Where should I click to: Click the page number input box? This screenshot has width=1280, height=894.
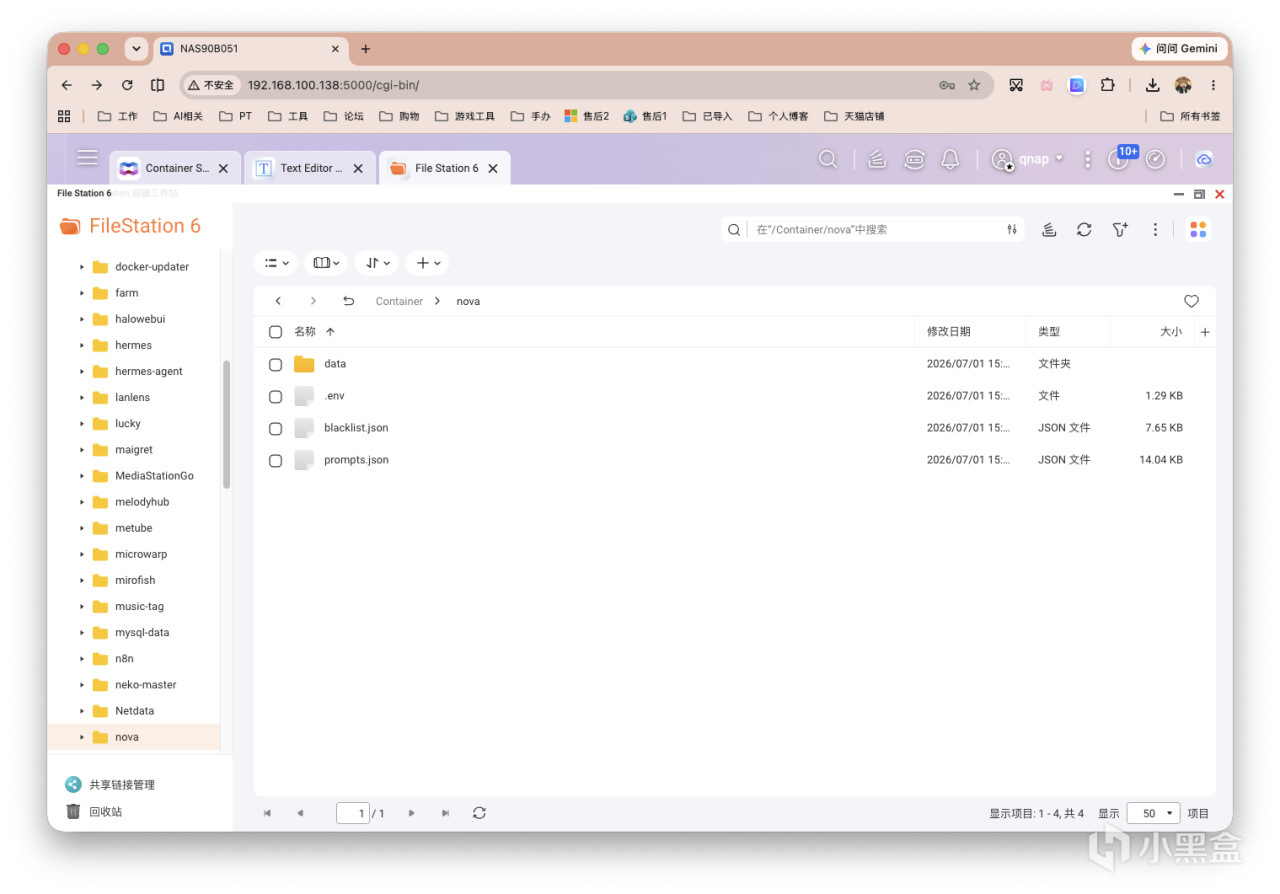pos(353,813)
